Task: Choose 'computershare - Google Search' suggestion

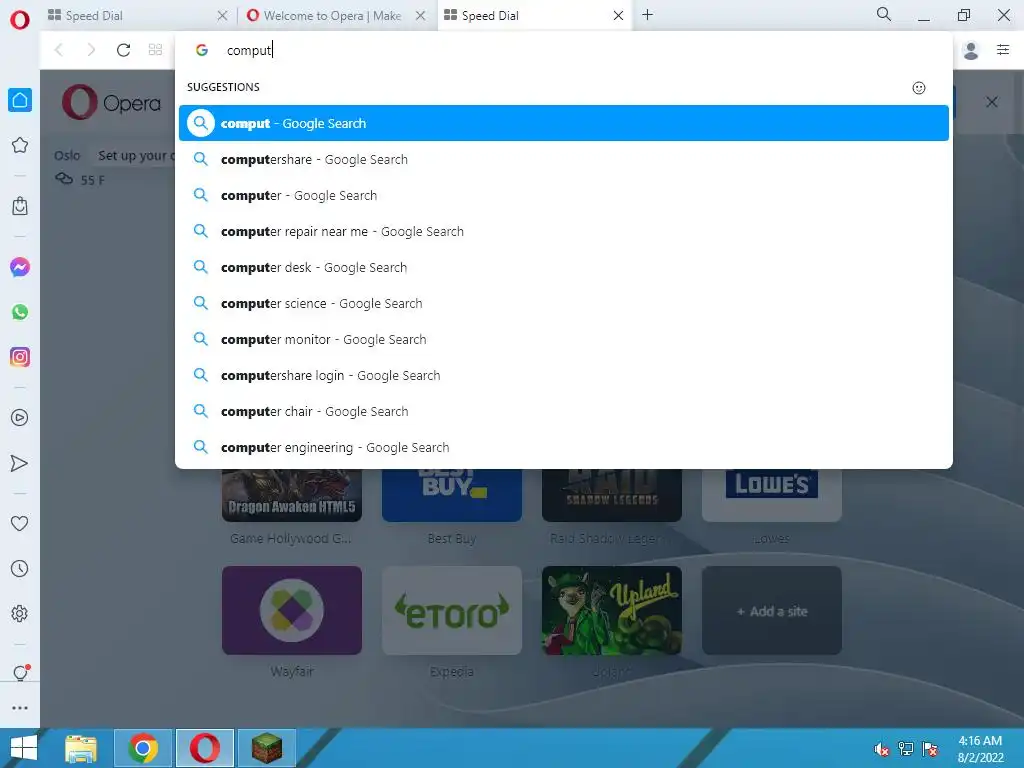Action: coord(564,159)
